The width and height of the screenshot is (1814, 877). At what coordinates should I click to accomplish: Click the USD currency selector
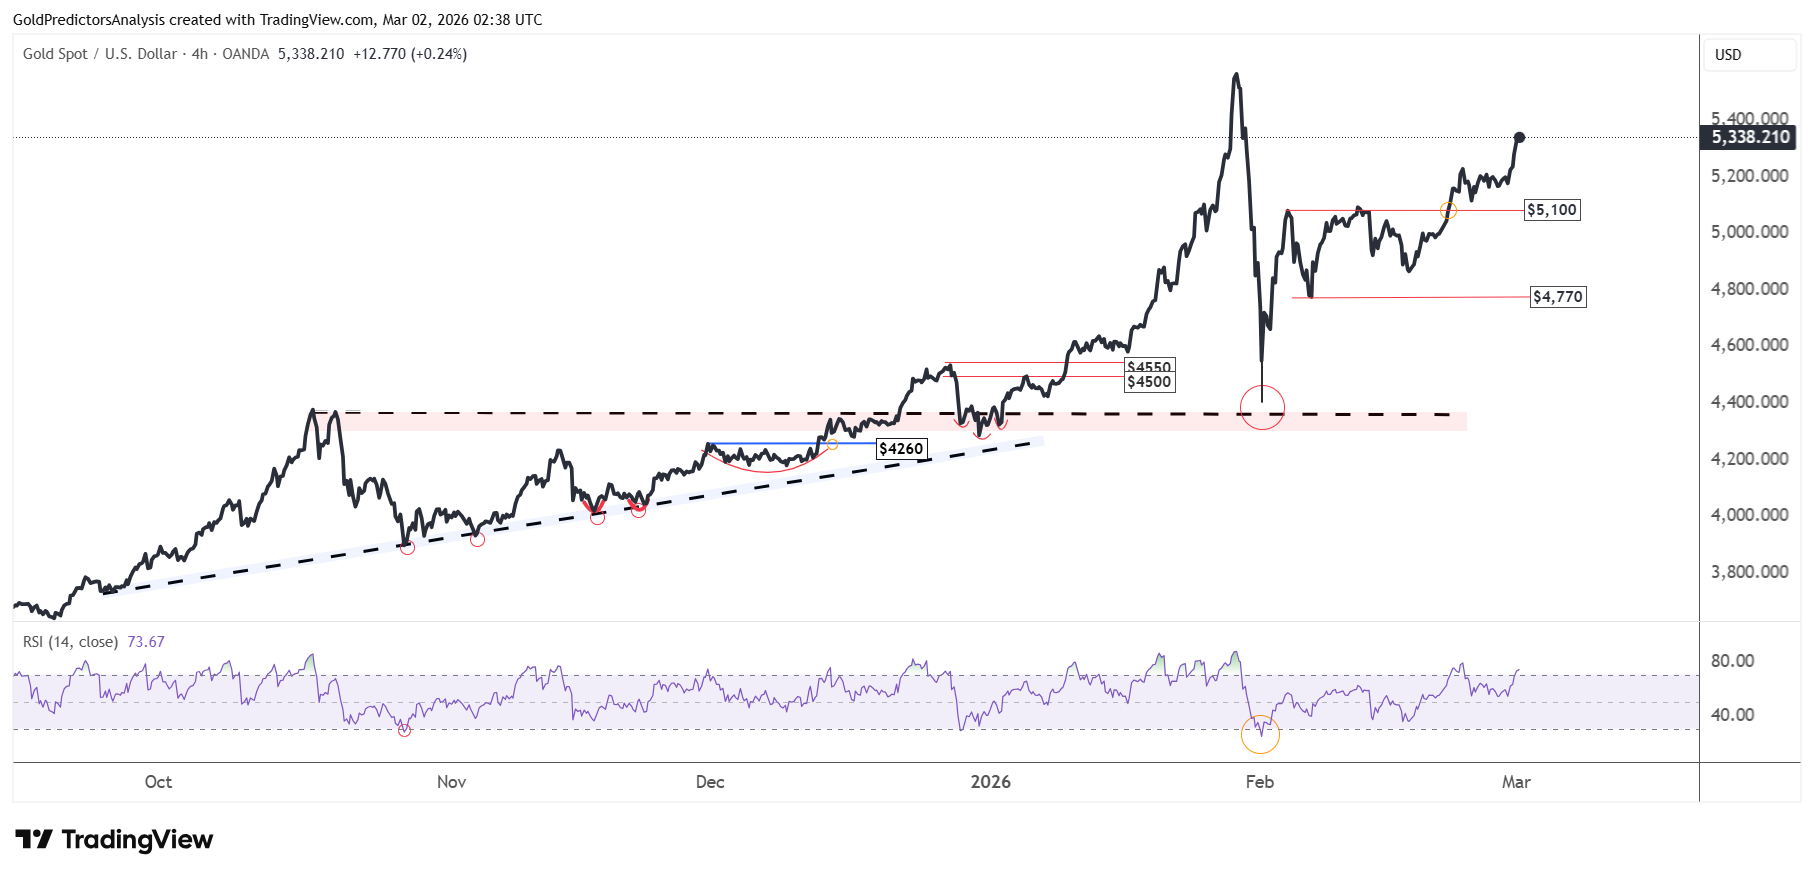click(1750, 55)
